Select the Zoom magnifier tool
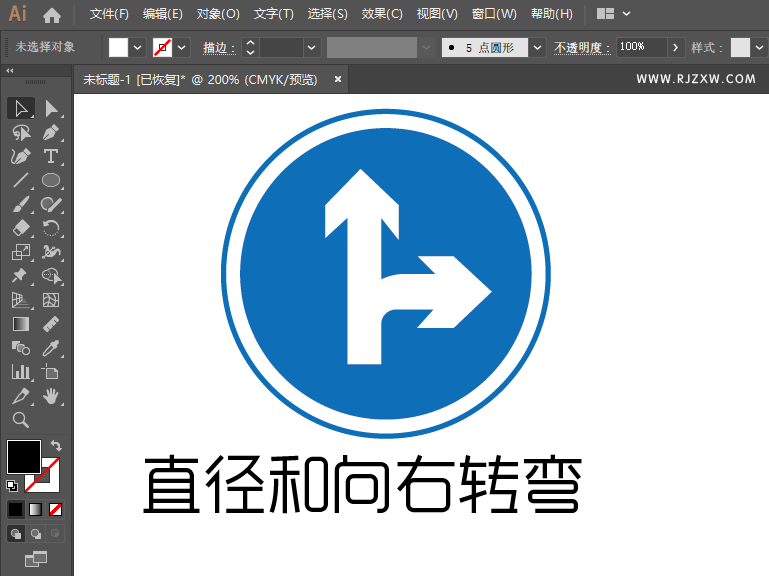 21,420
